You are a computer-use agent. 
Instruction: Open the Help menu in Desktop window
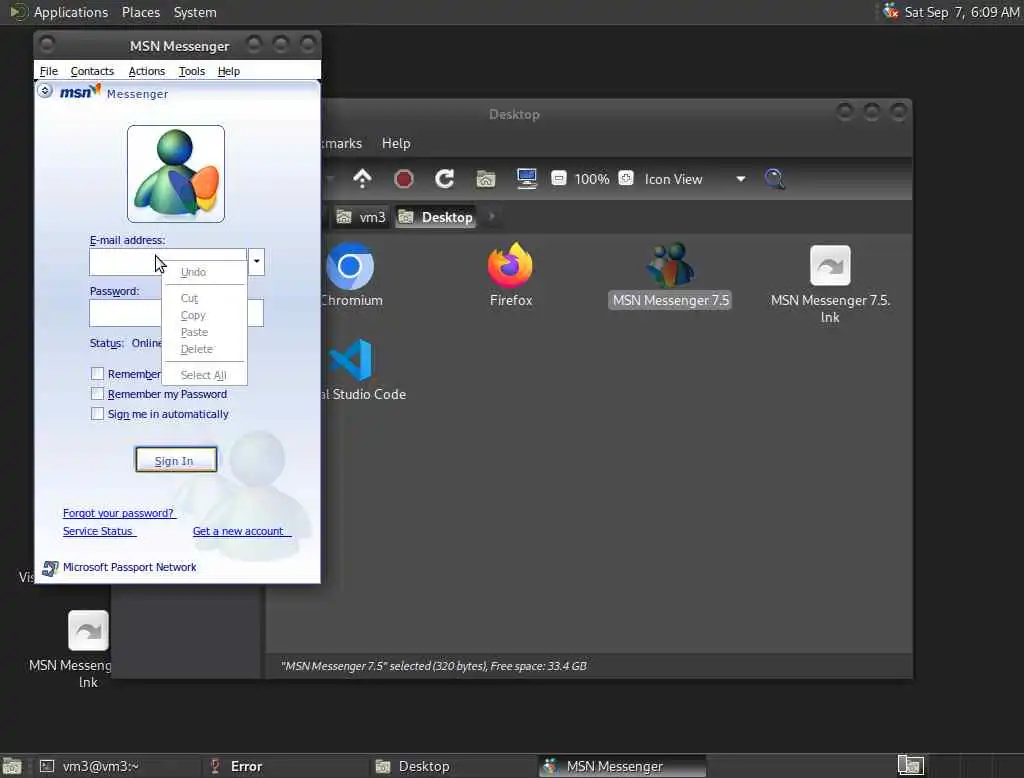coord(396,143)
